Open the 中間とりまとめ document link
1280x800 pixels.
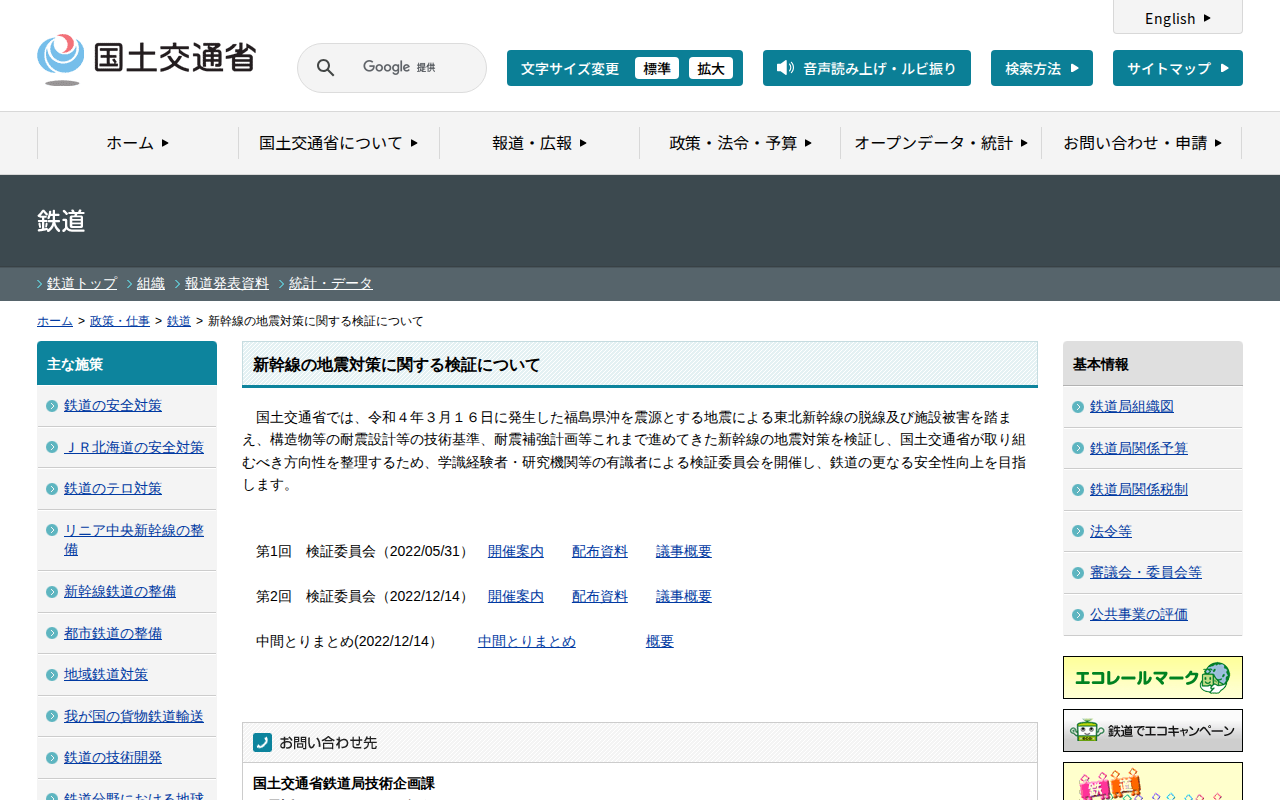pyautogui.click(x=526, y=641)
